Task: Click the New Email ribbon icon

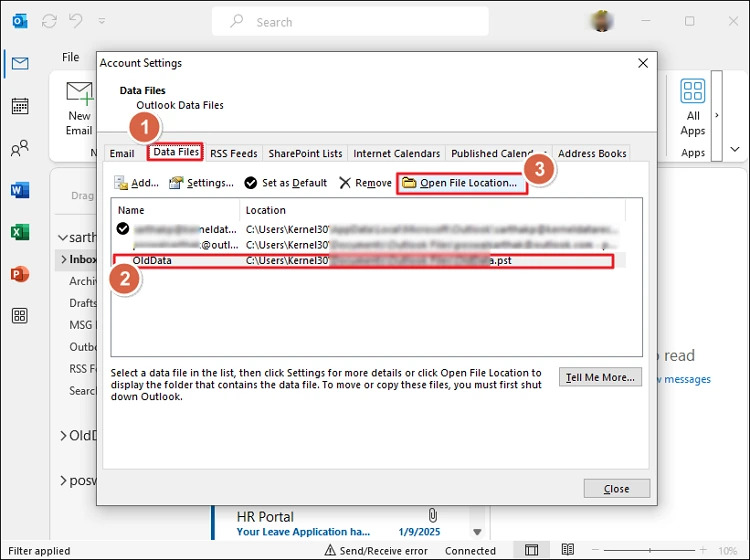Action: pyautogui.click(x=79, y=93)
